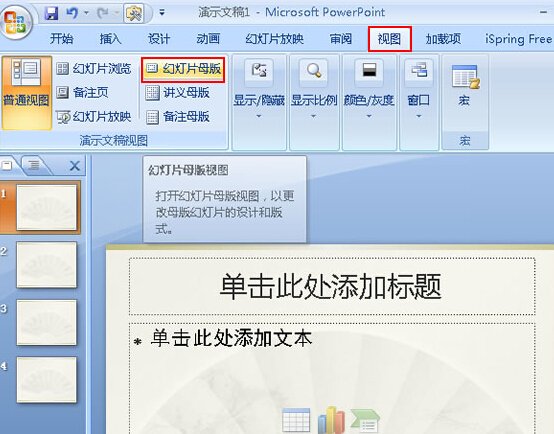This screenshot has height=434, width=554.
Task: Select slide 3 thumbnail
Action: click(x=46, y=322)
